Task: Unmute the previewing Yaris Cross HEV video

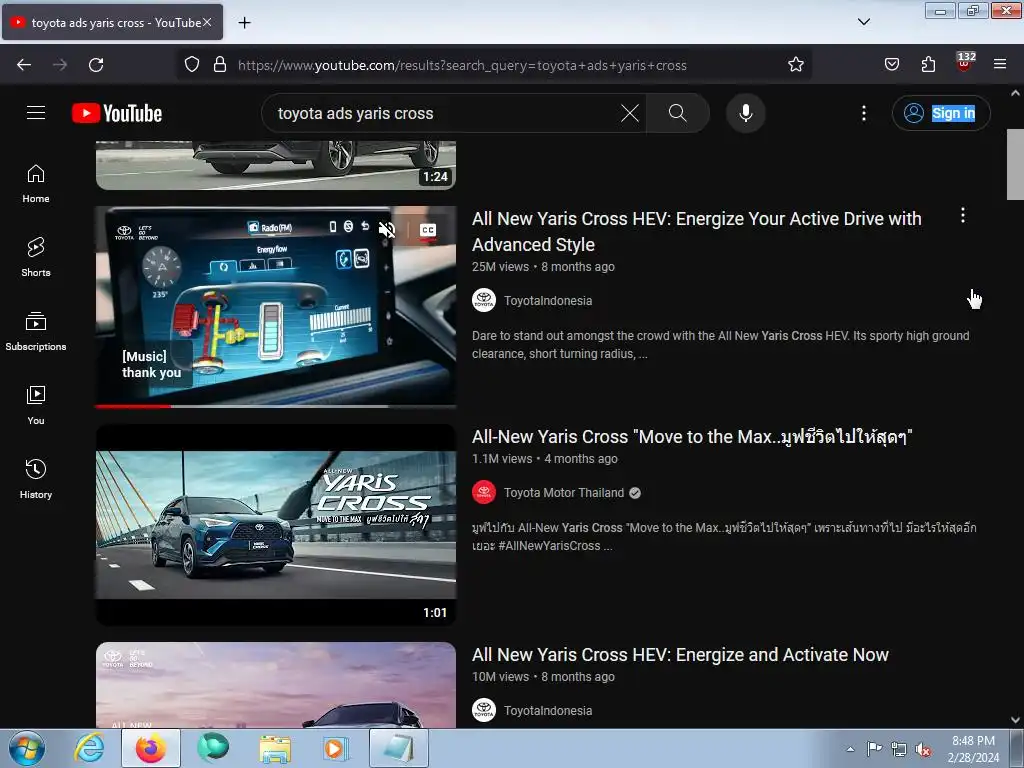Action: click(387, 229)
